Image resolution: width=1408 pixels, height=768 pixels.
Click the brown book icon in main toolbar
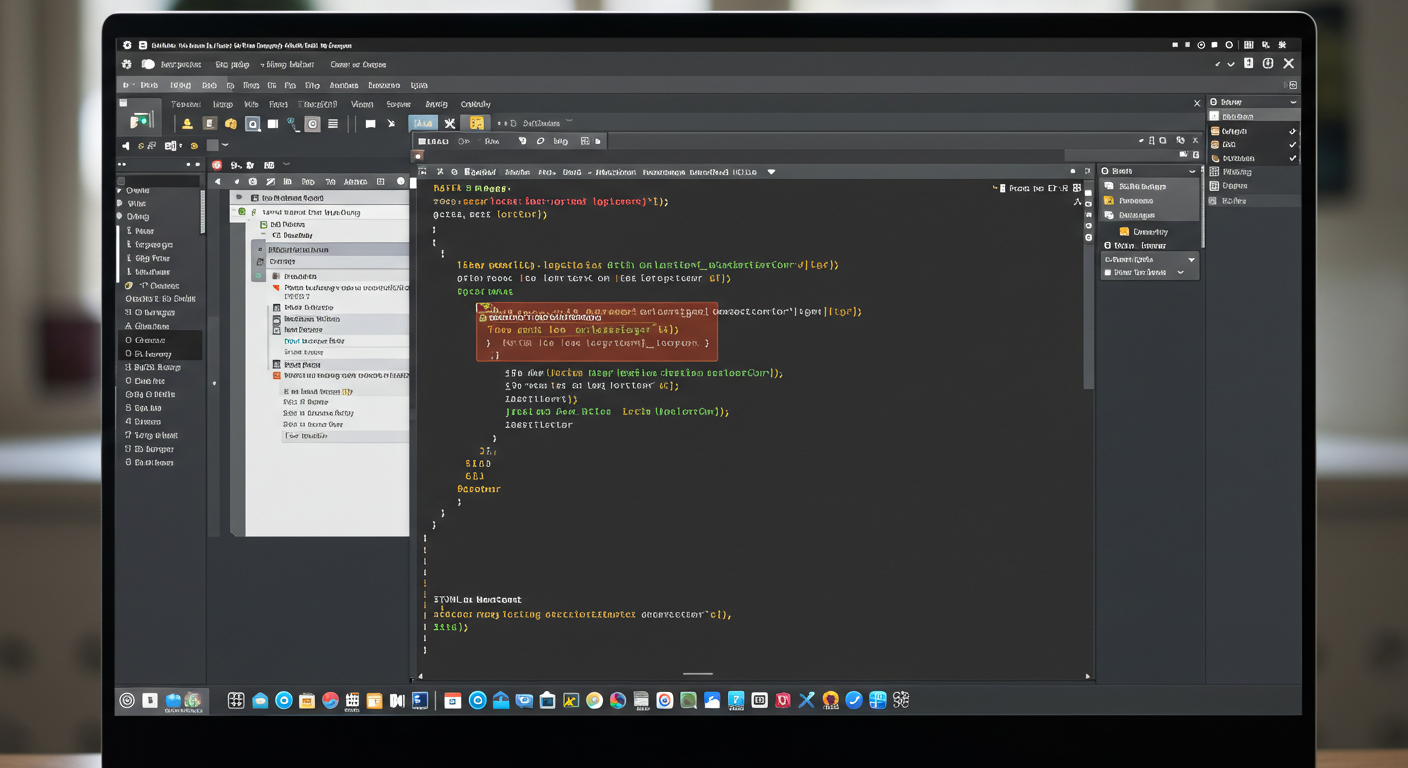click(x=209, y=124)
